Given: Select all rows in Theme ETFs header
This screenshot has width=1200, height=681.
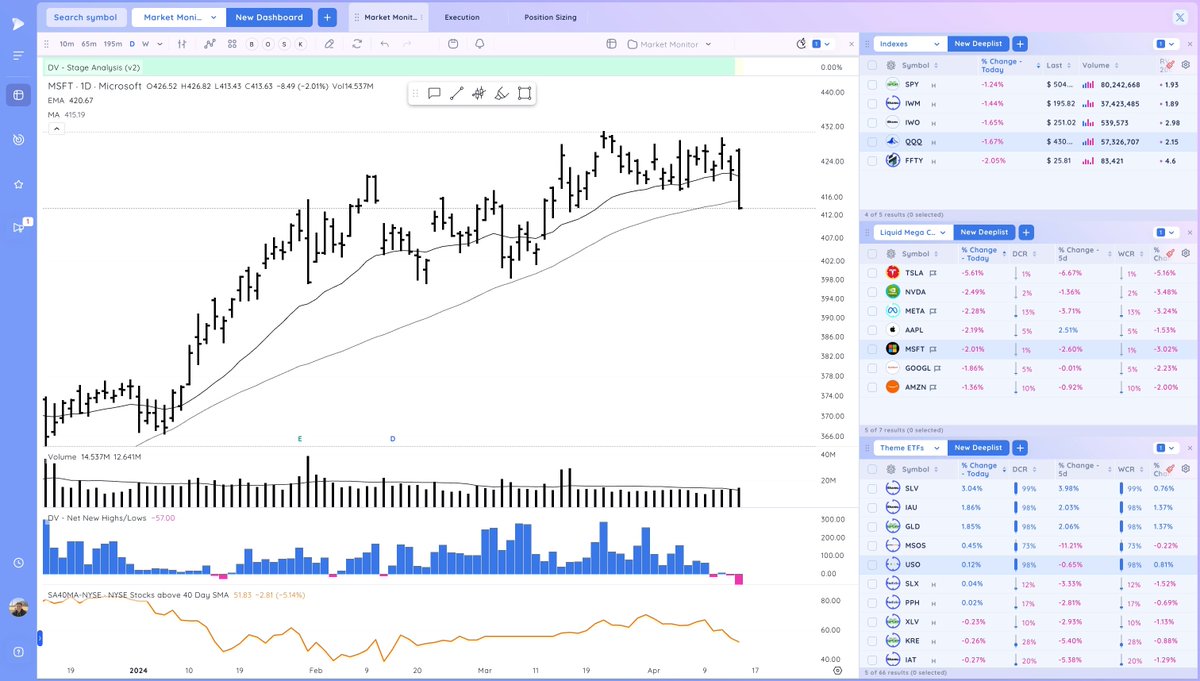Looking at the screenshot, I should [x=872, y=468].
